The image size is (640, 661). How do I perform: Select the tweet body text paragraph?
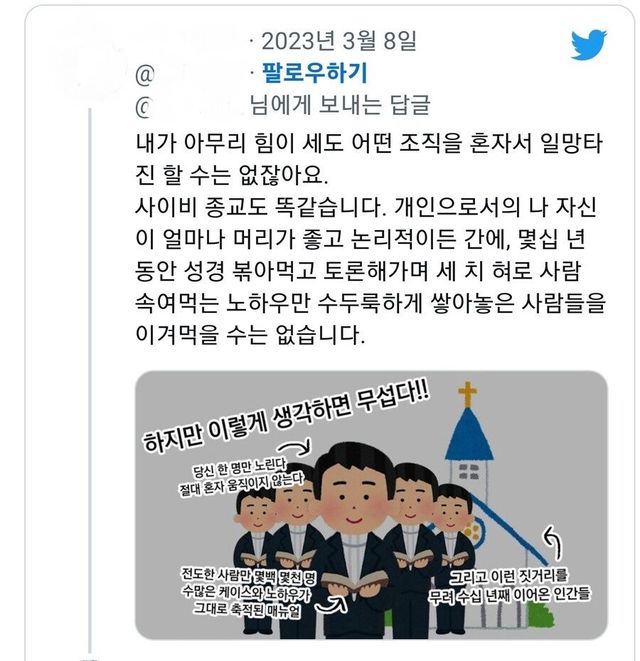pos(369,239)
